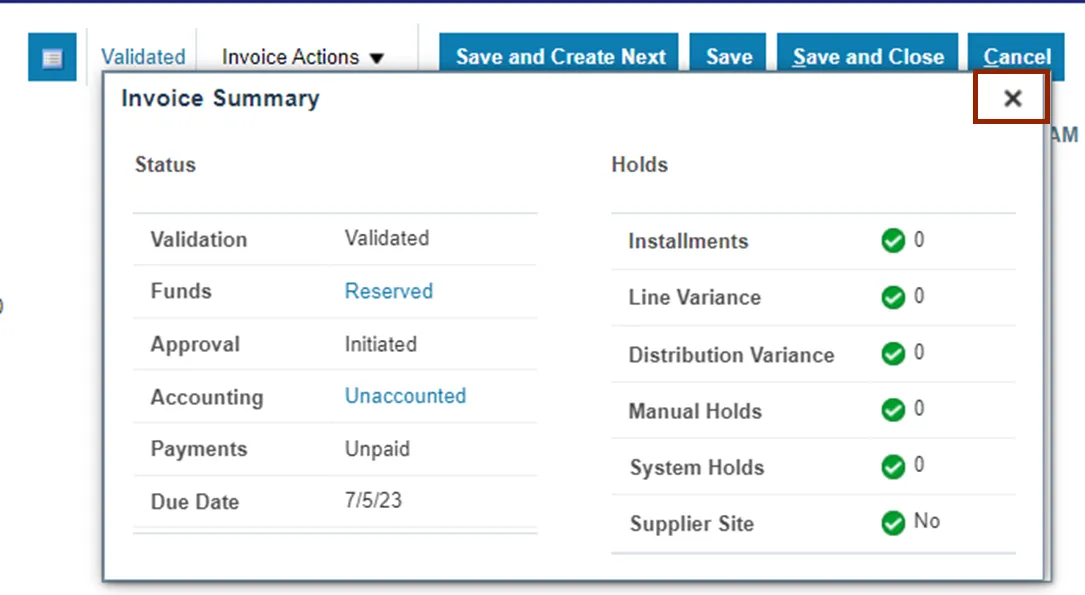This screenshot has width=1085, height=595.
Task: Click the Line Variance green check icon
Action: point(893,297)
